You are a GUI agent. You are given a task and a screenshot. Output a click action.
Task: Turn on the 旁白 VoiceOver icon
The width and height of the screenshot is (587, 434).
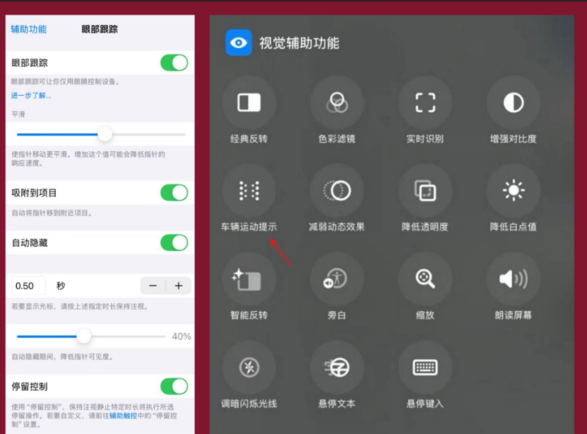[x=337, y=279]
